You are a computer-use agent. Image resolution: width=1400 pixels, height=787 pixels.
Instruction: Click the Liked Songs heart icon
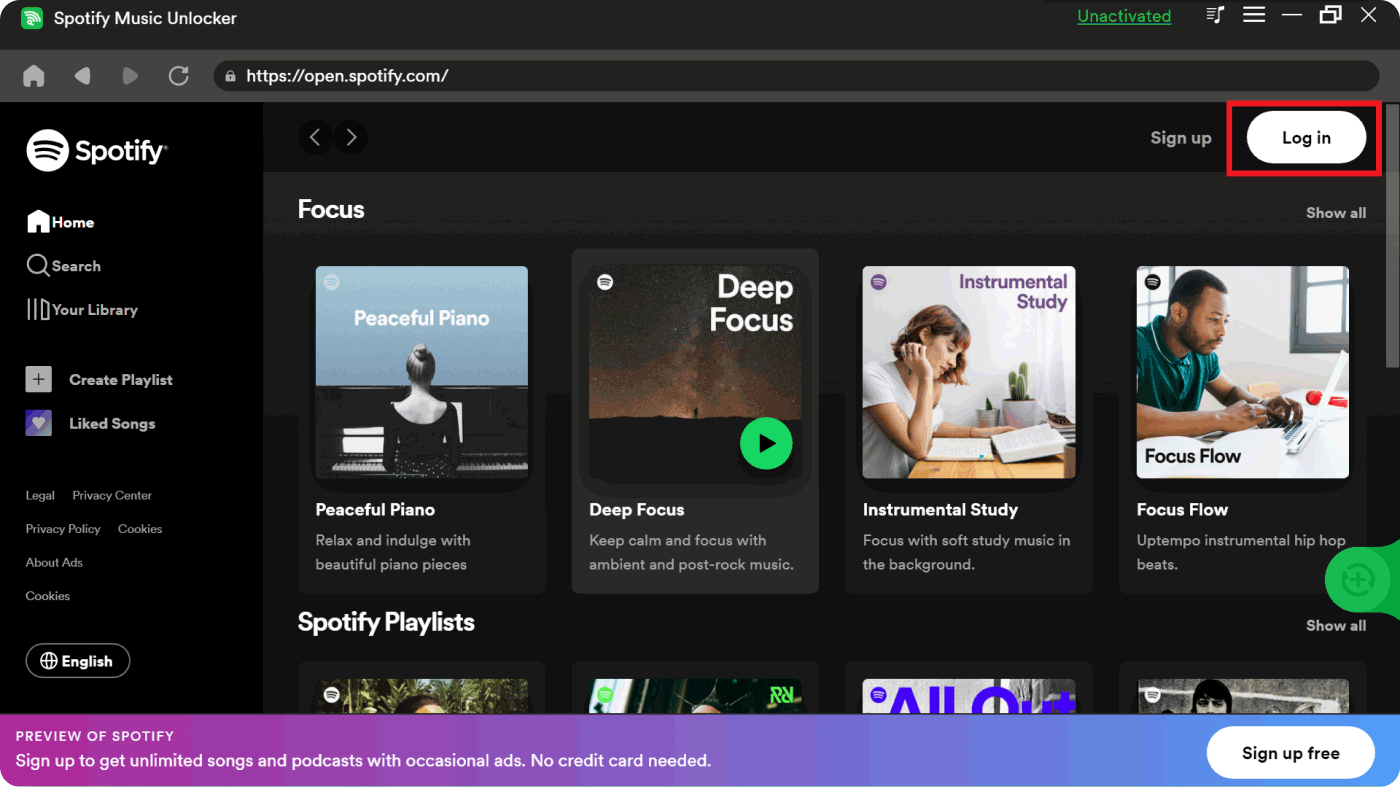click(x=38, y=423)
